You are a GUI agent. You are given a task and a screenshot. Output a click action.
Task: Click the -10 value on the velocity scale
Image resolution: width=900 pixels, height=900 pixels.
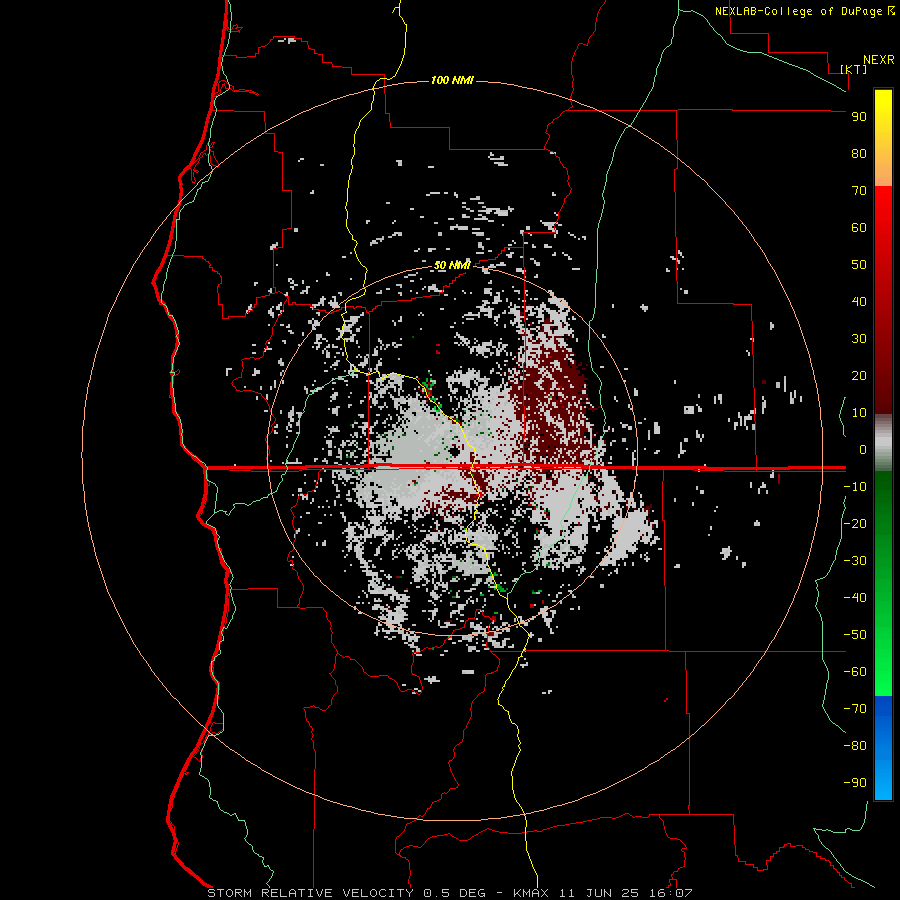pos(855,487)
